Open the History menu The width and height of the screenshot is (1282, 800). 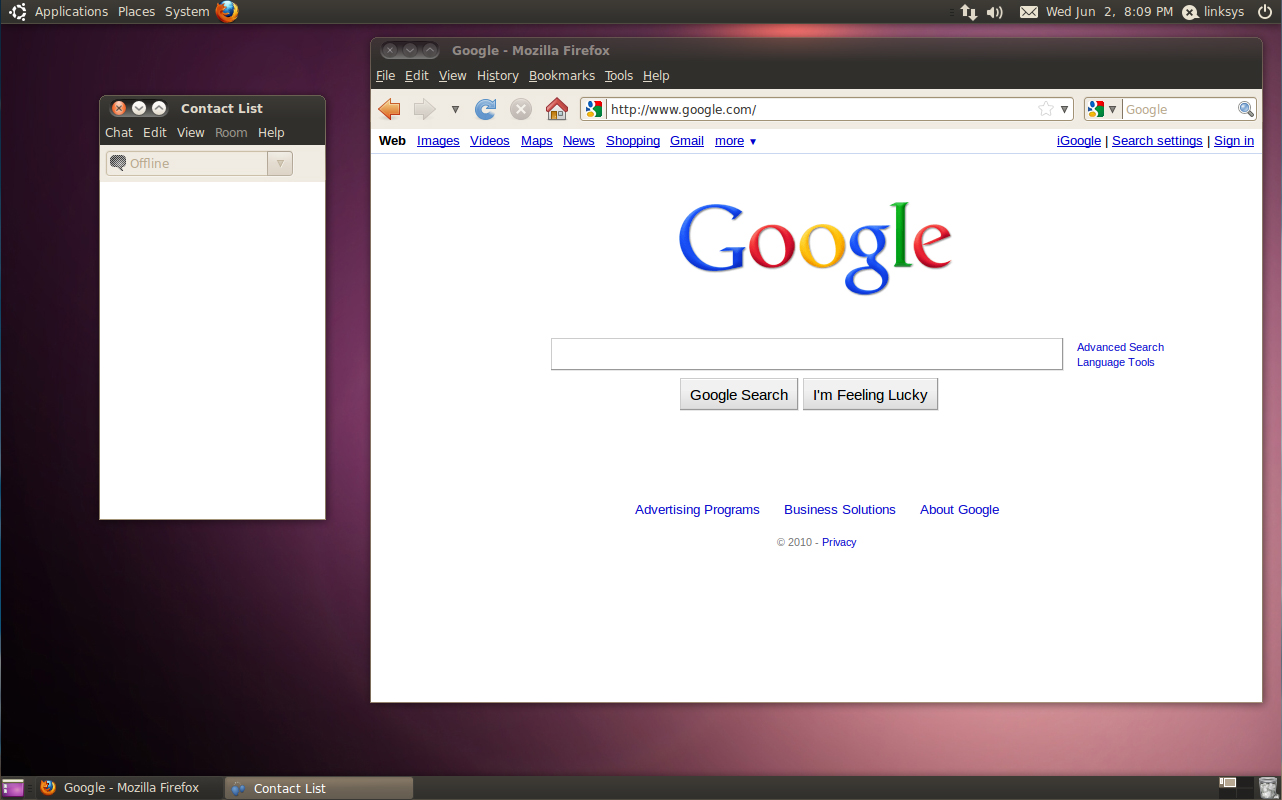498,76
